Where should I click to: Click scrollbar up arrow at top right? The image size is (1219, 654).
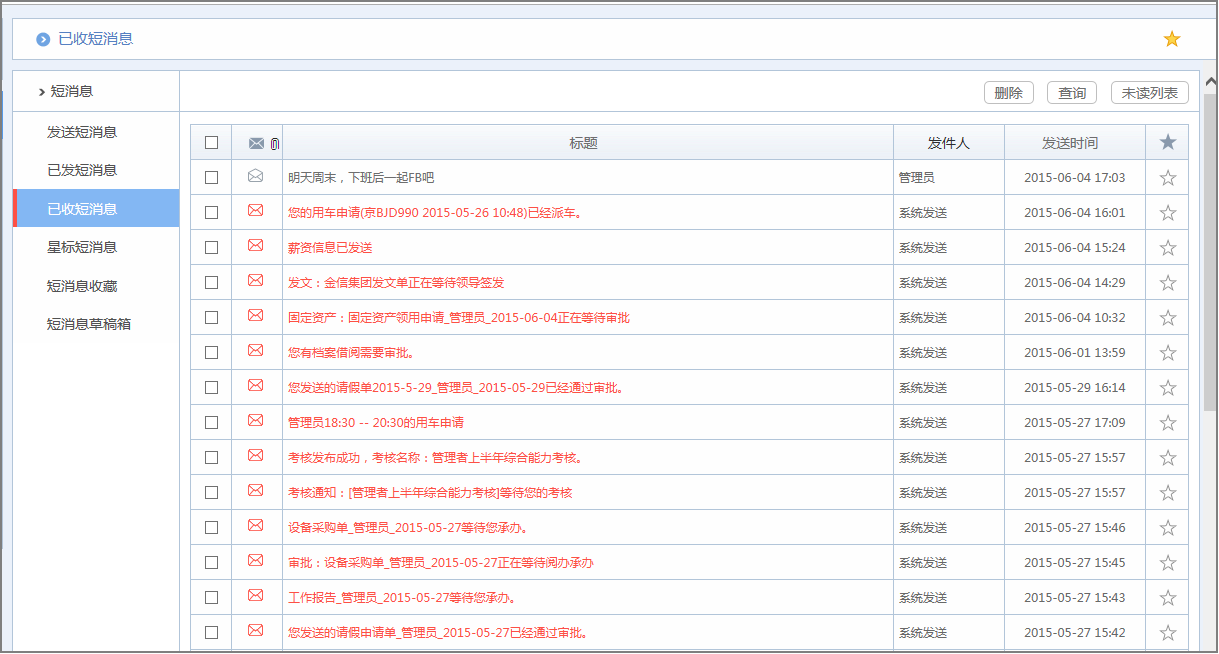click(x=1210, y=81)
